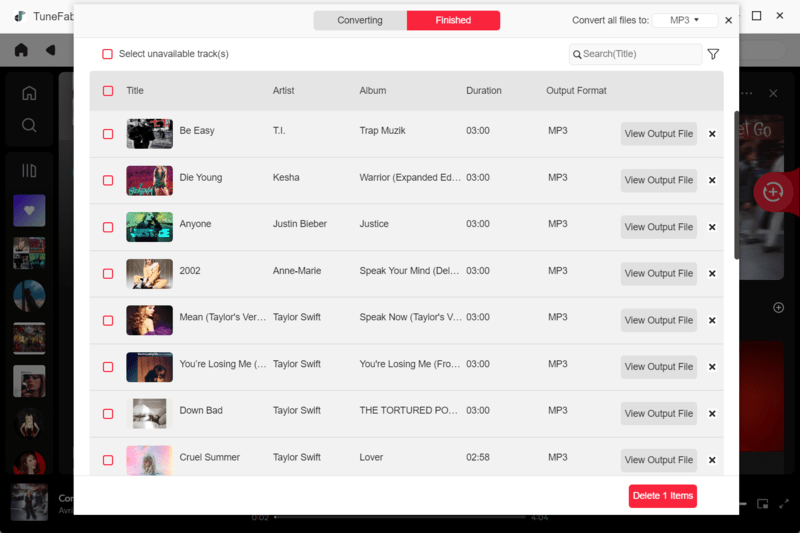Remove the 2002 track with X
The image size is (800, 533).
pyautogui.click(x=712, y=273)
